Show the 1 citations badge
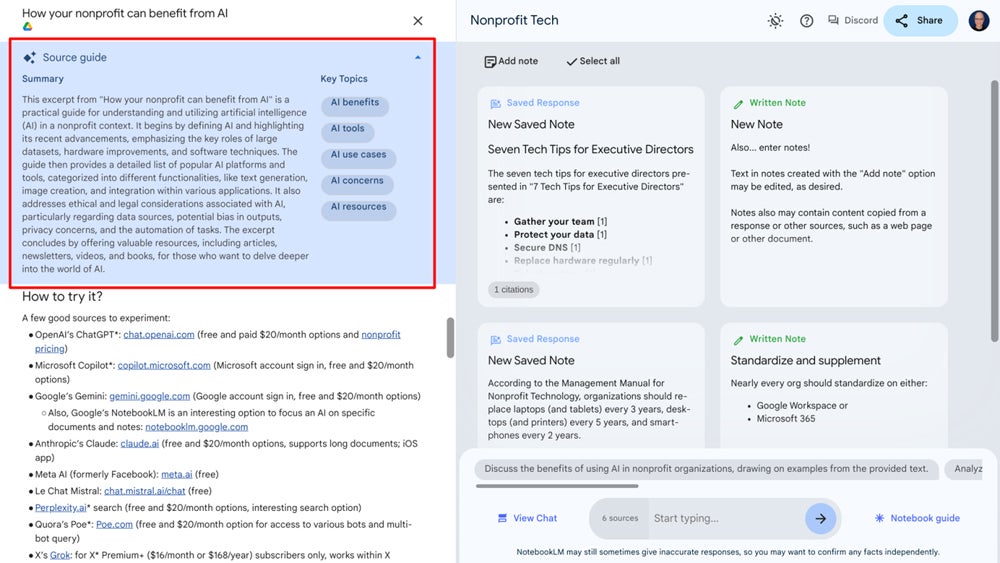1000x563 pixels. 514,289
